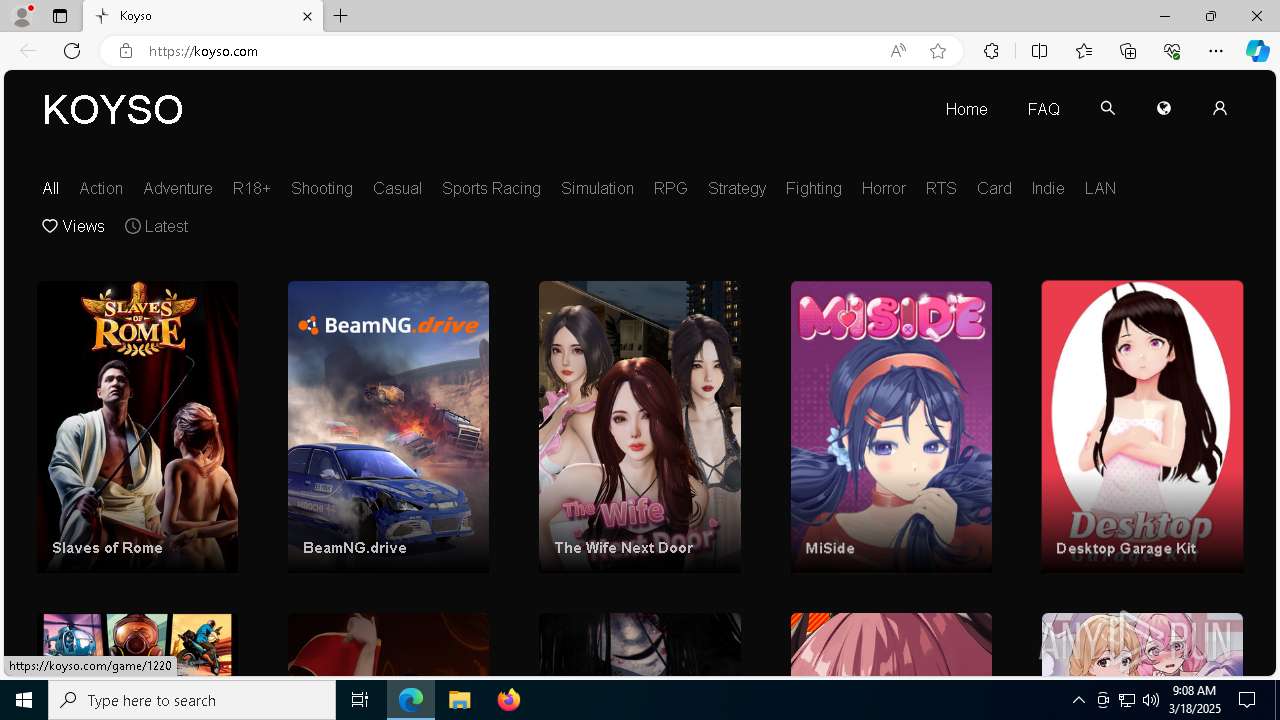Screen dimensions: 1280x720
Task: Click the KOYSO logo
Action: 113,109
